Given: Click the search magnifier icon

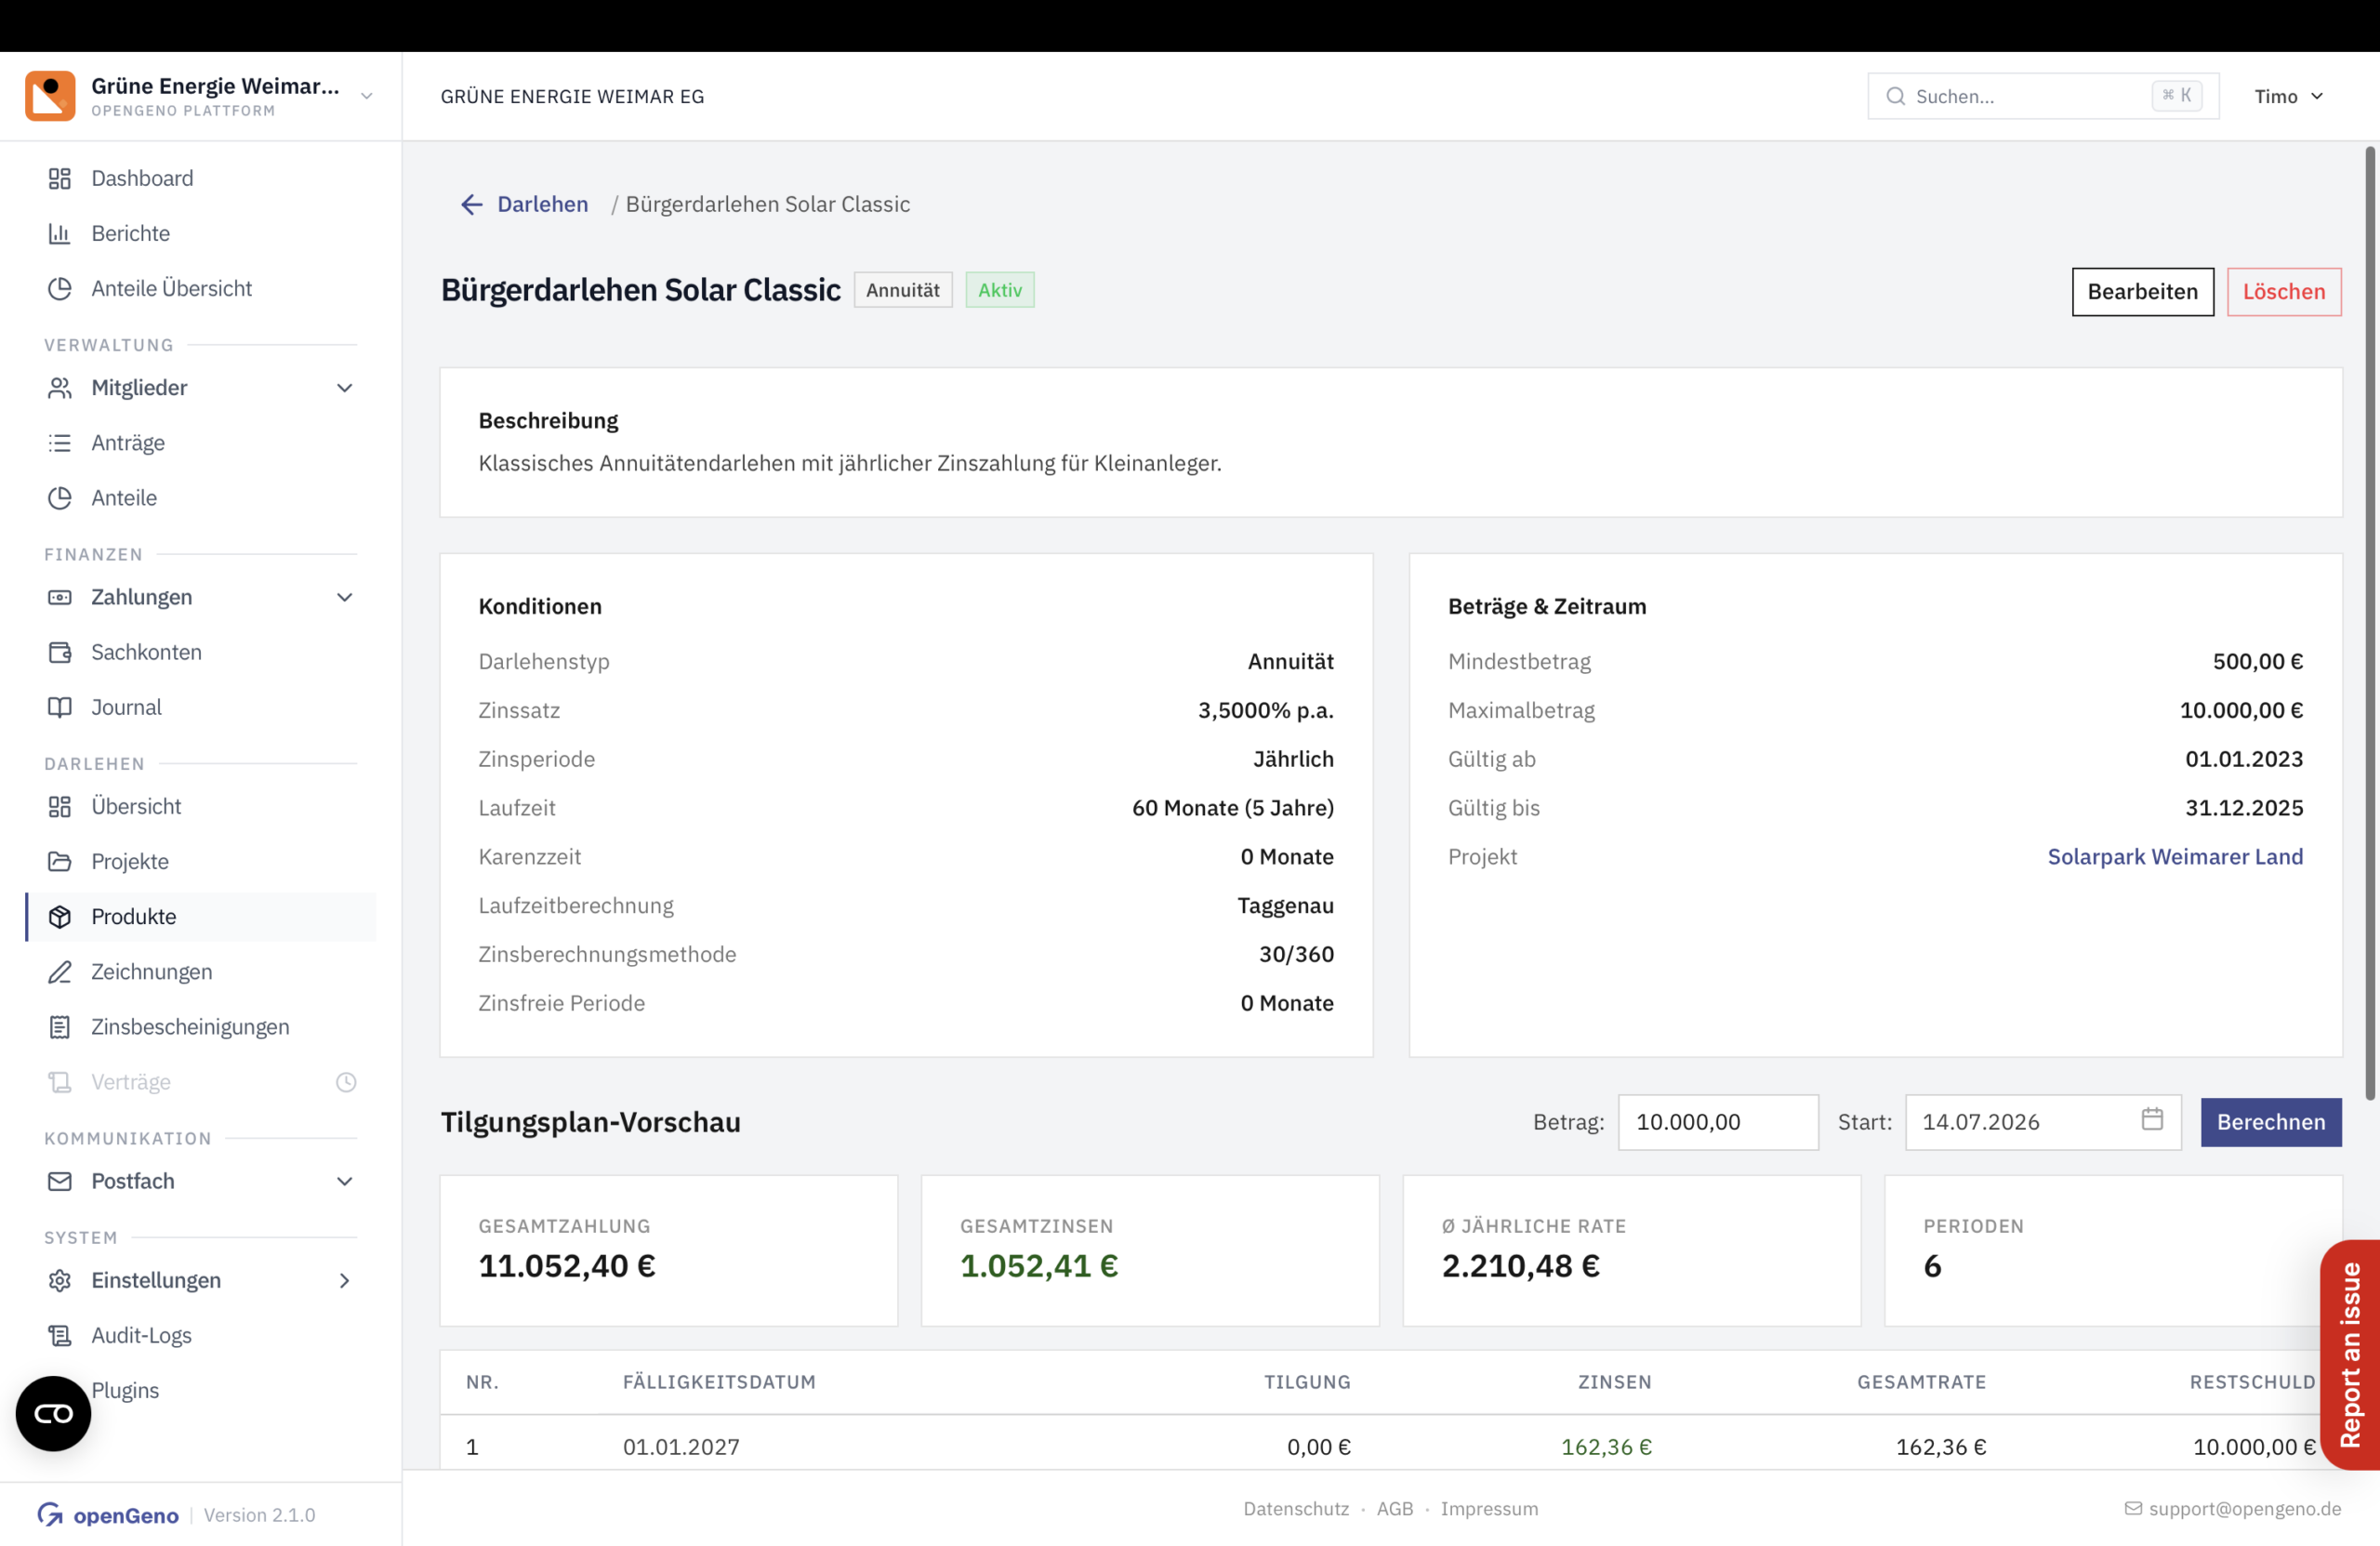Looking at the screenshot, I should [1895, 97].
